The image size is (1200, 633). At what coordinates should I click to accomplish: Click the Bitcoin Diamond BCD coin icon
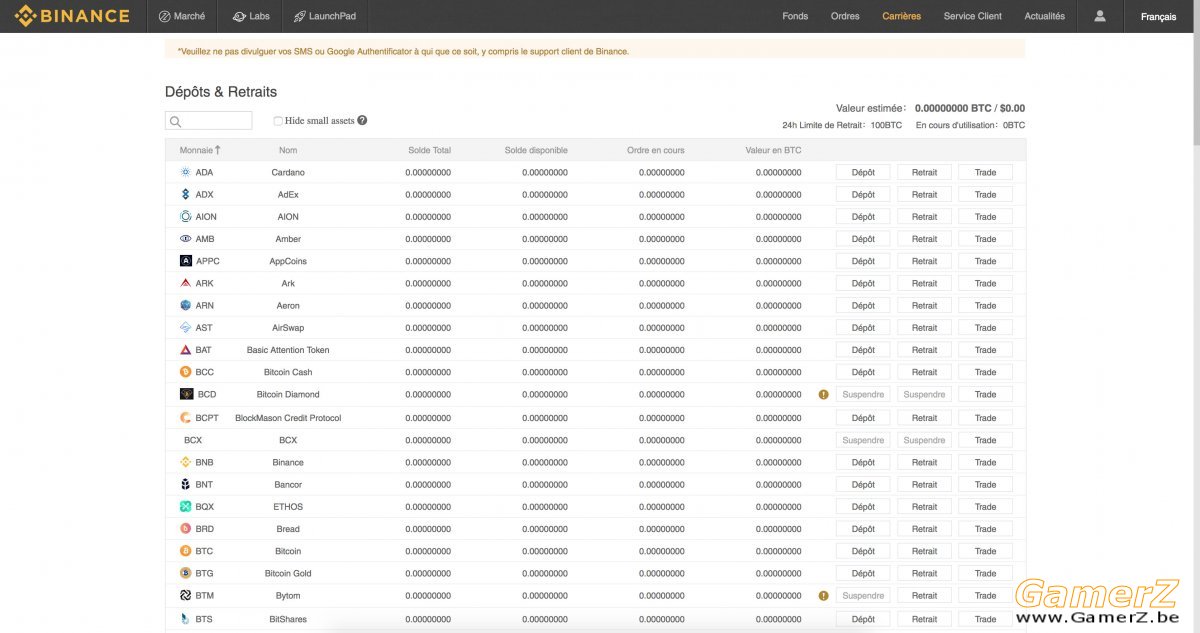point(186,394)
